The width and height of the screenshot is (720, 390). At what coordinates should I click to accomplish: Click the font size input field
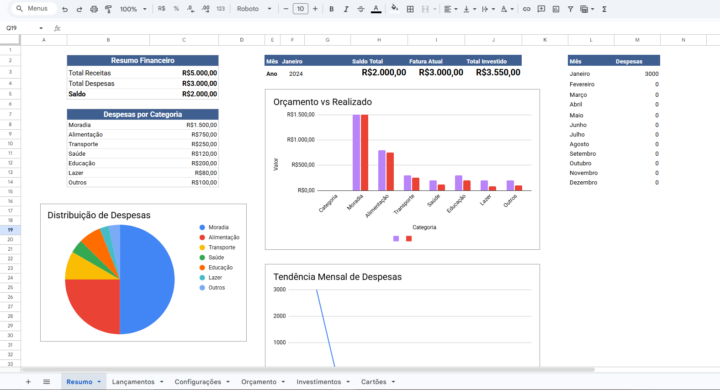click(x=300, y=9)
